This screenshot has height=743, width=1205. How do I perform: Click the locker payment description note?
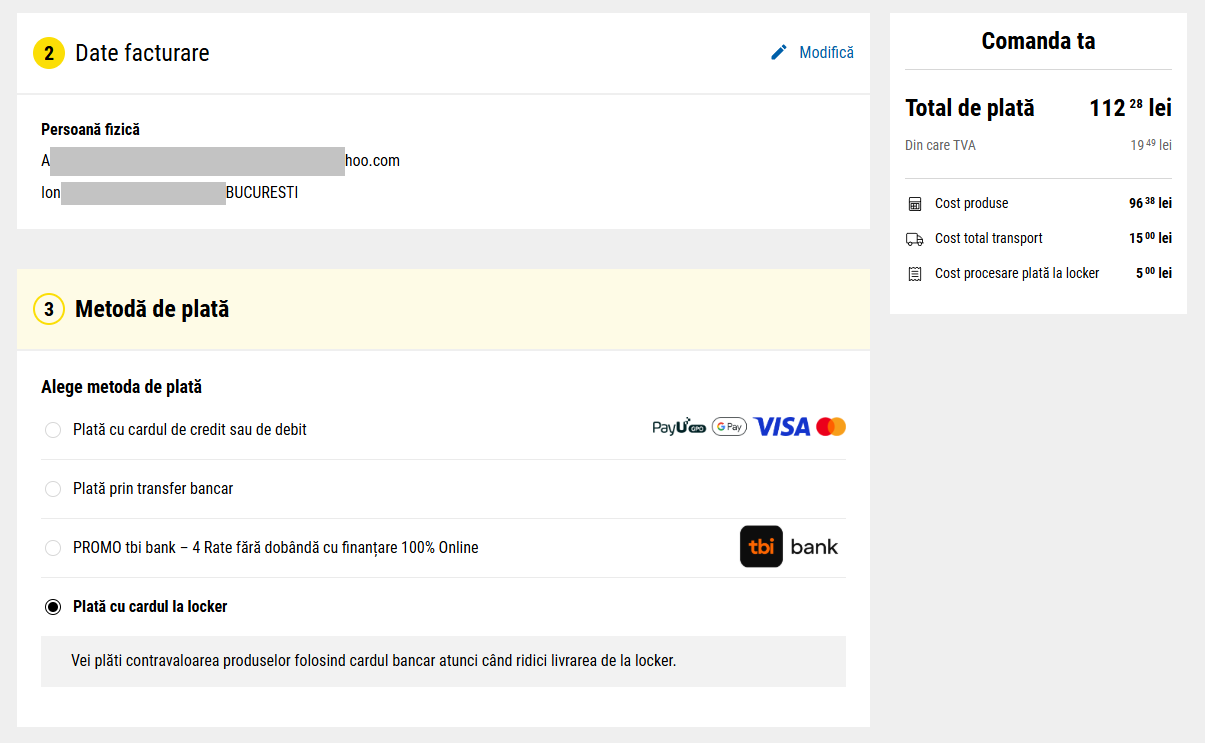[443, 661]
